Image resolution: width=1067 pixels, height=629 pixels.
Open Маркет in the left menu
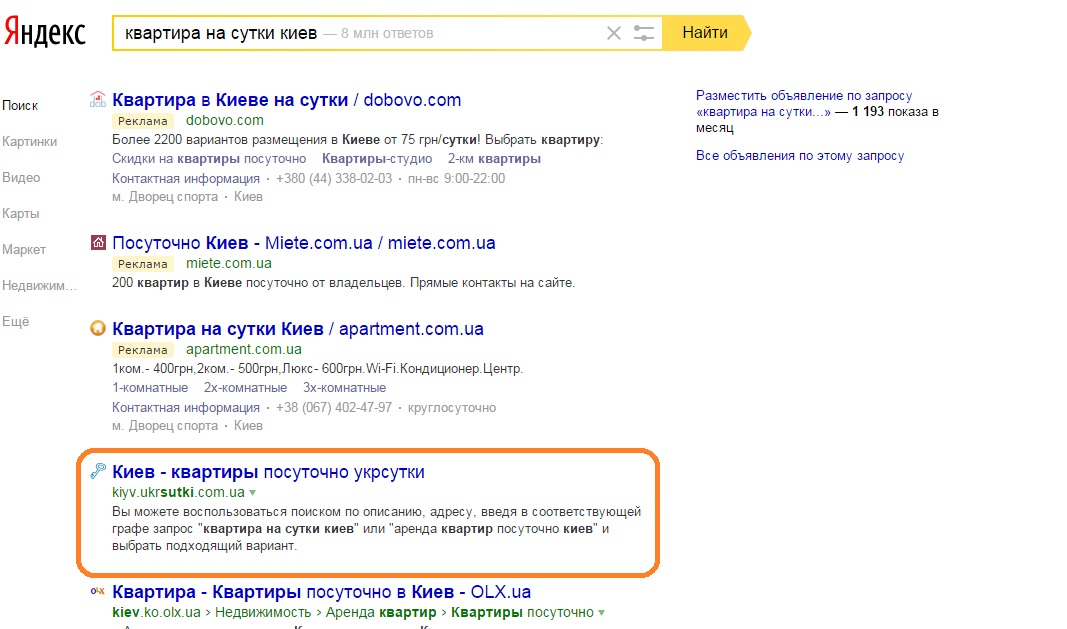coord(24,250)
